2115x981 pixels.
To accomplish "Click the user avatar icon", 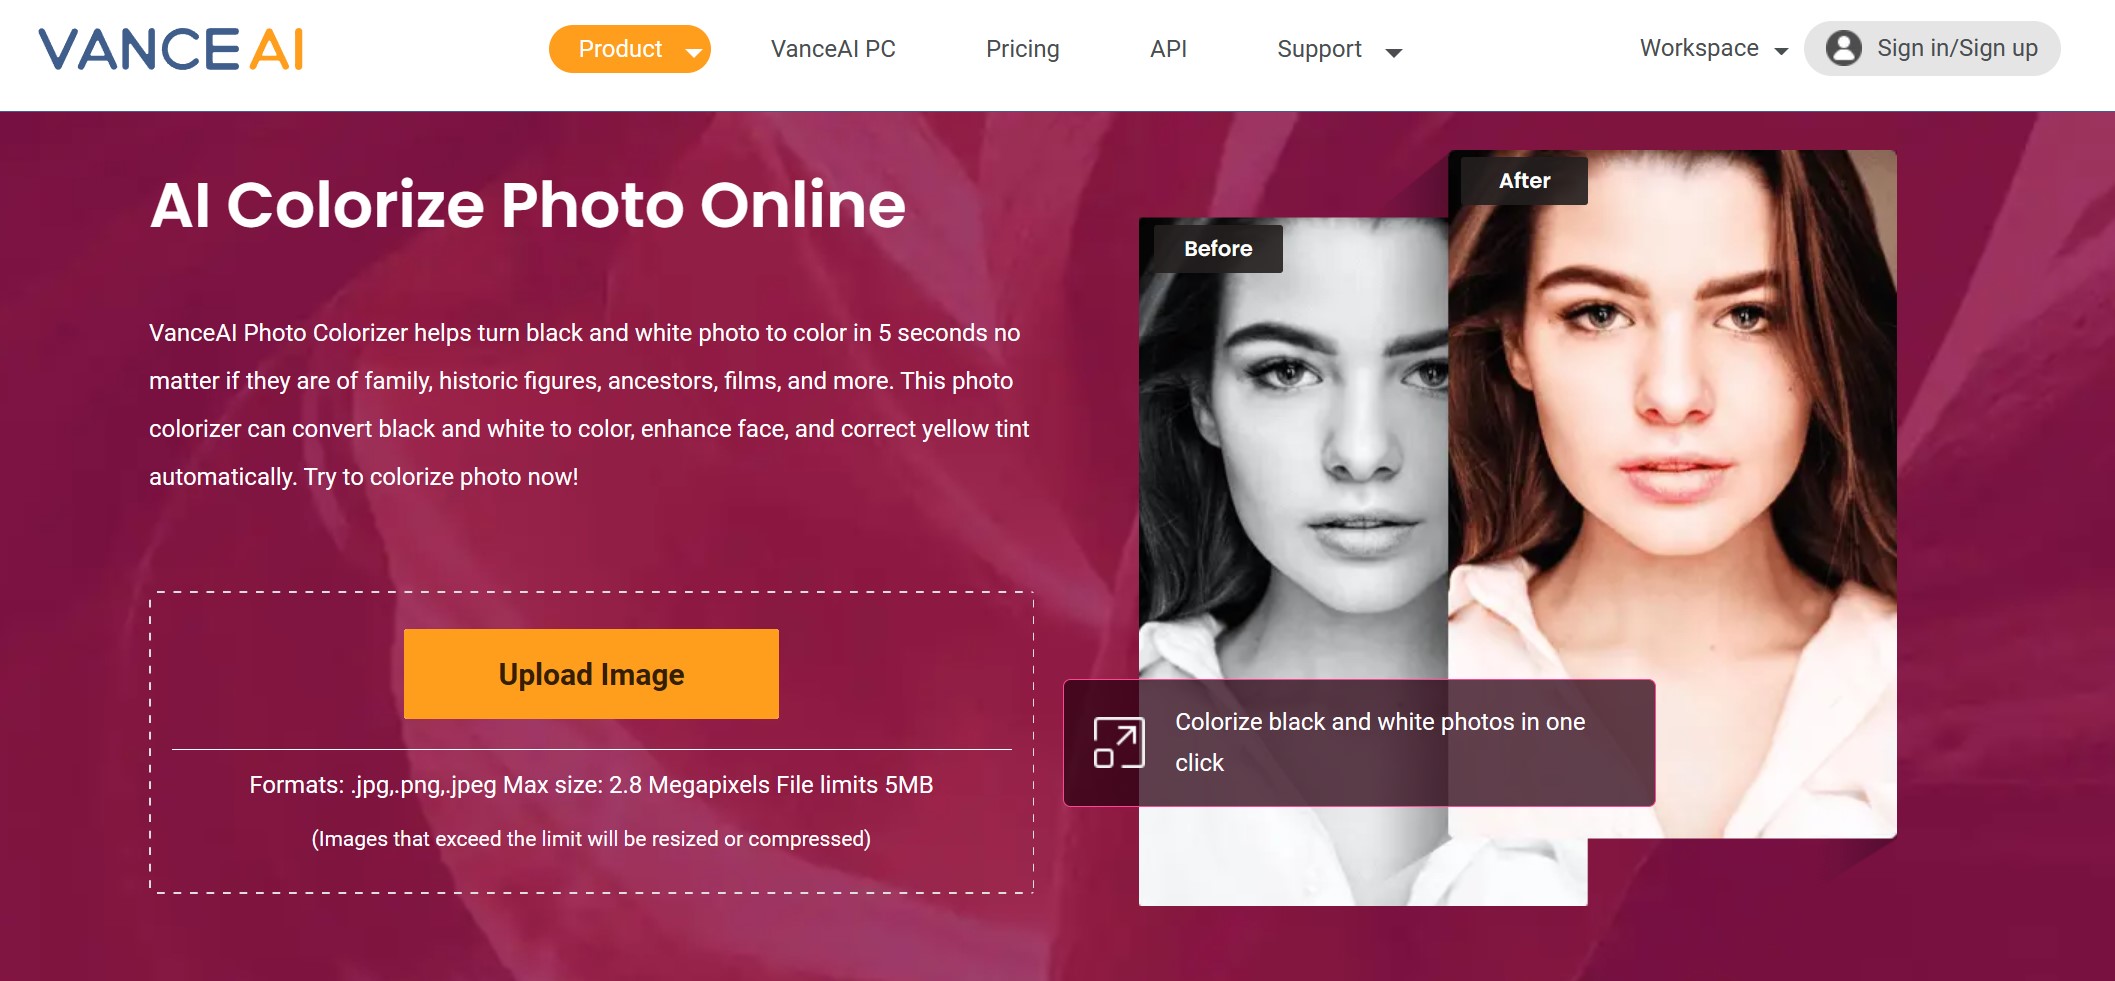I will tap(1843, 48).
